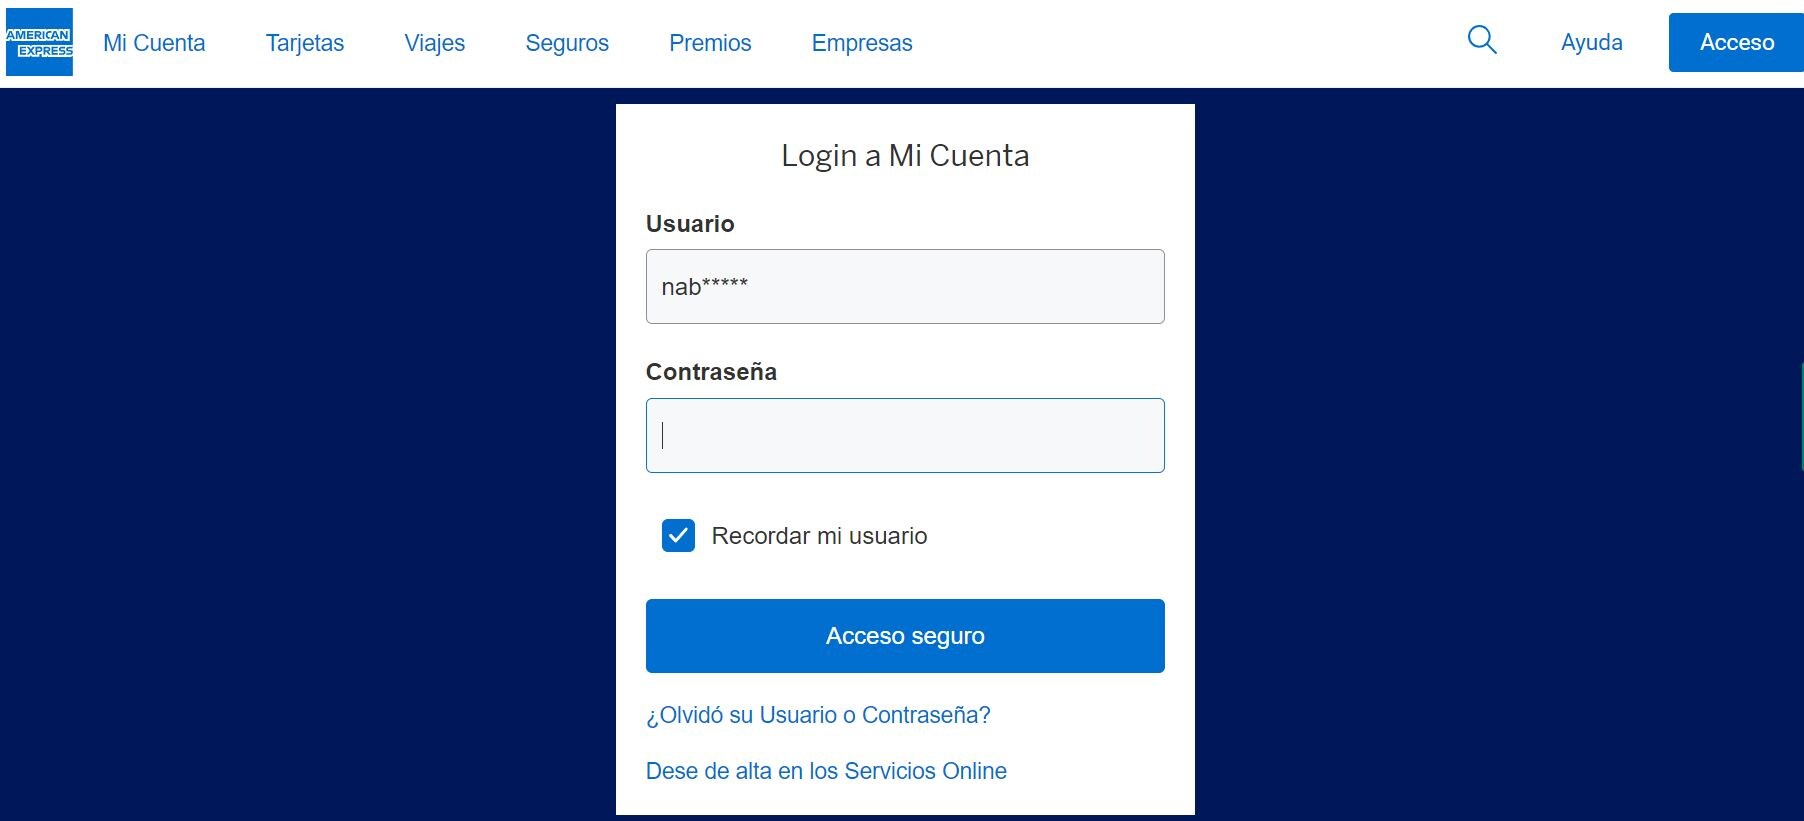Viewport: 1804px width, 821px height.
Task: Open the ¿Olvidó su Usuario o Contraseña? link
Action: [x=818, y=715]
